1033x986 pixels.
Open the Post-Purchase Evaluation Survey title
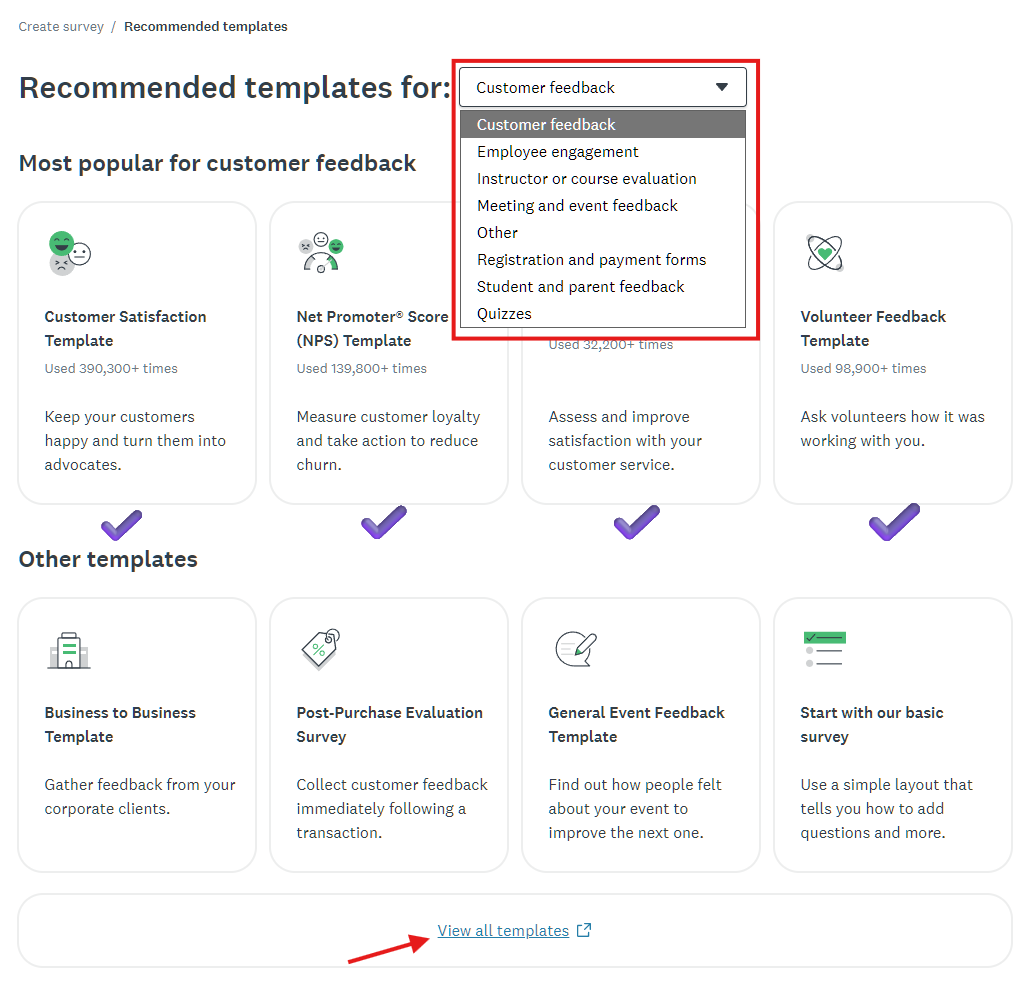coord(389,724)
